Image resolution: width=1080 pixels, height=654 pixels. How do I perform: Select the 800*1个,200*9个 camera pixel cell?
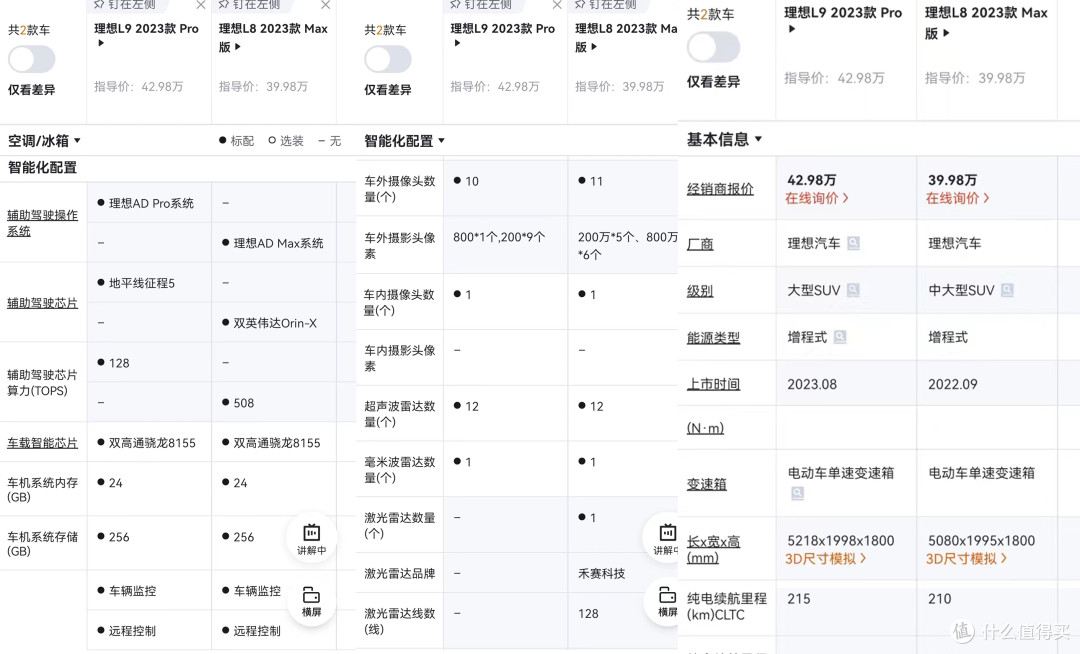point(506,245)
